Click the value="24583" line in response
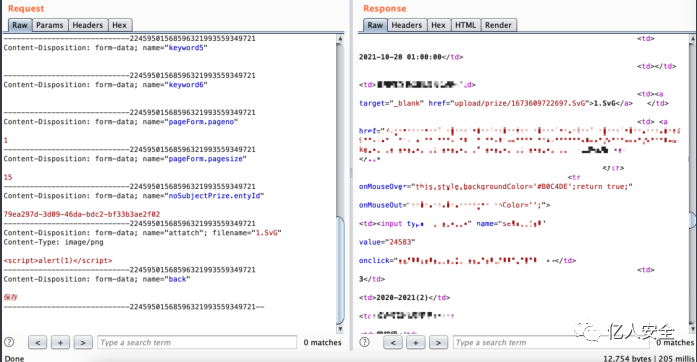This screenshot has width=697, height=362. pos(387,242)
